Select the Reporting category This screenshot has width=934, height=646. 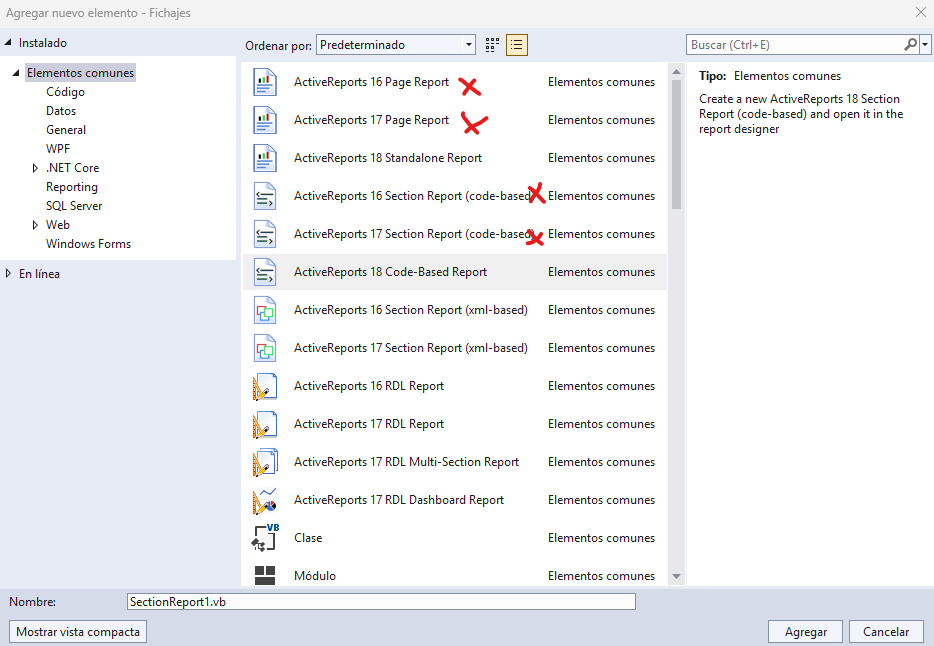71,187
